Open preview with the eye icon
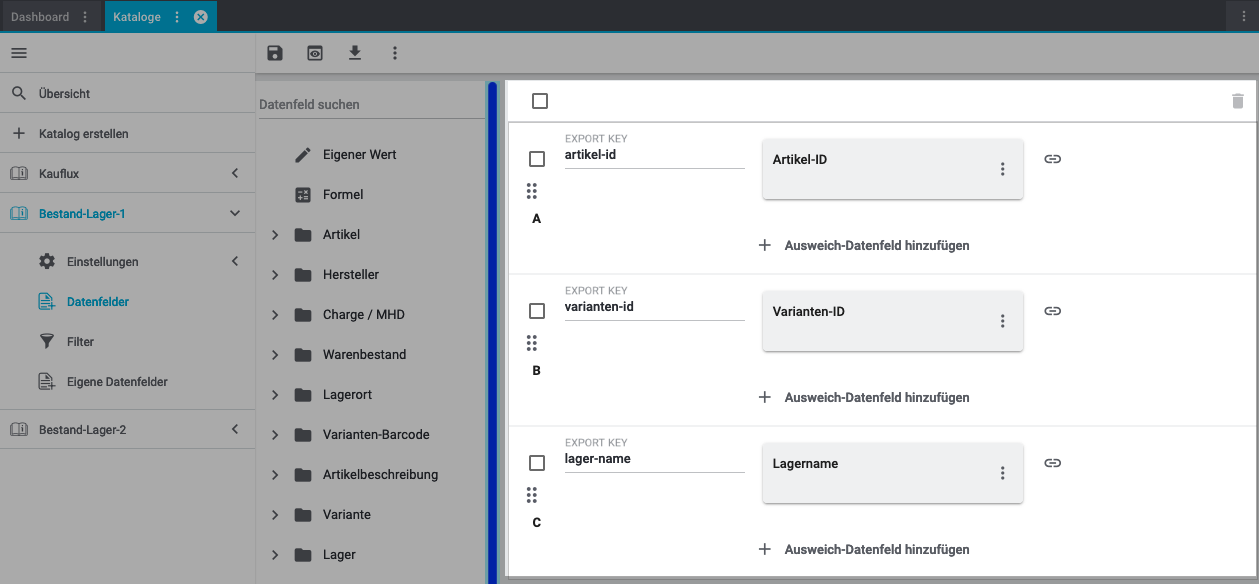 click(x=315, y=53)
